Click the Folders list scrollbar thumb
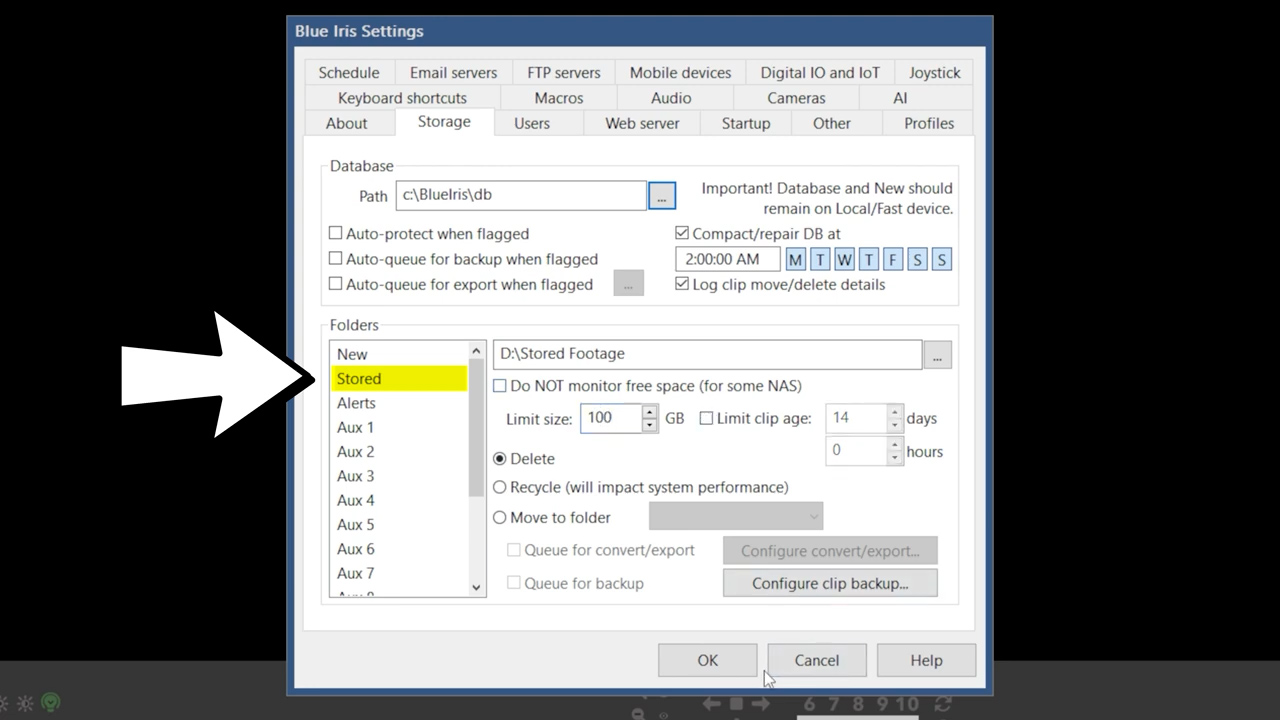This screenshot has height=720, width=1280. coord(476,428)
